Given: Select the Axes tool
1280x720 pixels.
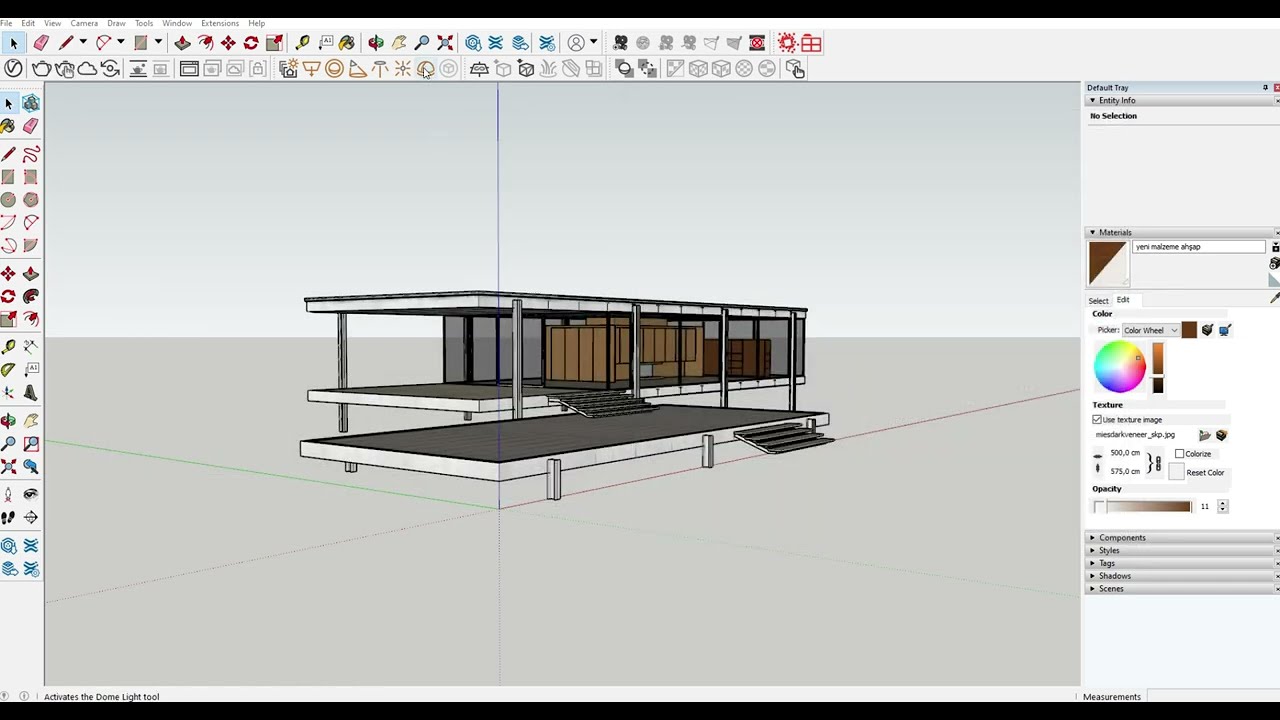Looking at the screenshot, I should coord(9,393).
